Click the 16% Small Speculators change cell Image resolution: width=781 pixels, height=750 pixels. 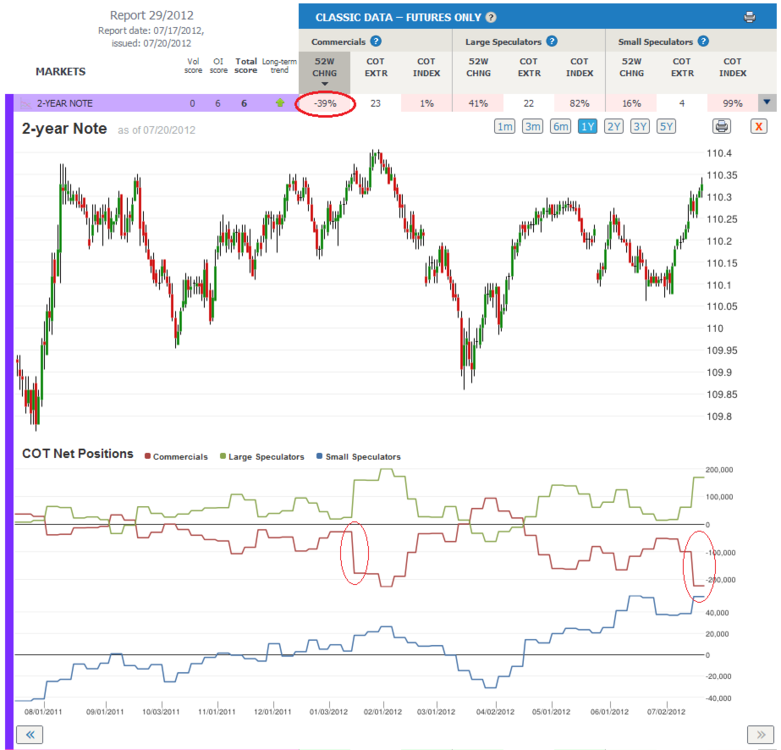[631, 104]
